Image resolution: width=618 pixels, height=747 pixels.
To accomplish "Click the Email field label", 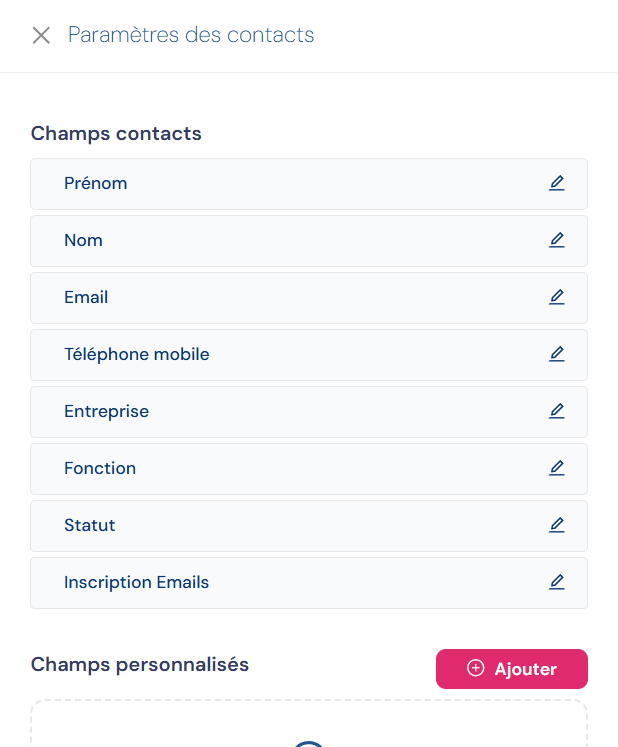I will pos(86,298).
